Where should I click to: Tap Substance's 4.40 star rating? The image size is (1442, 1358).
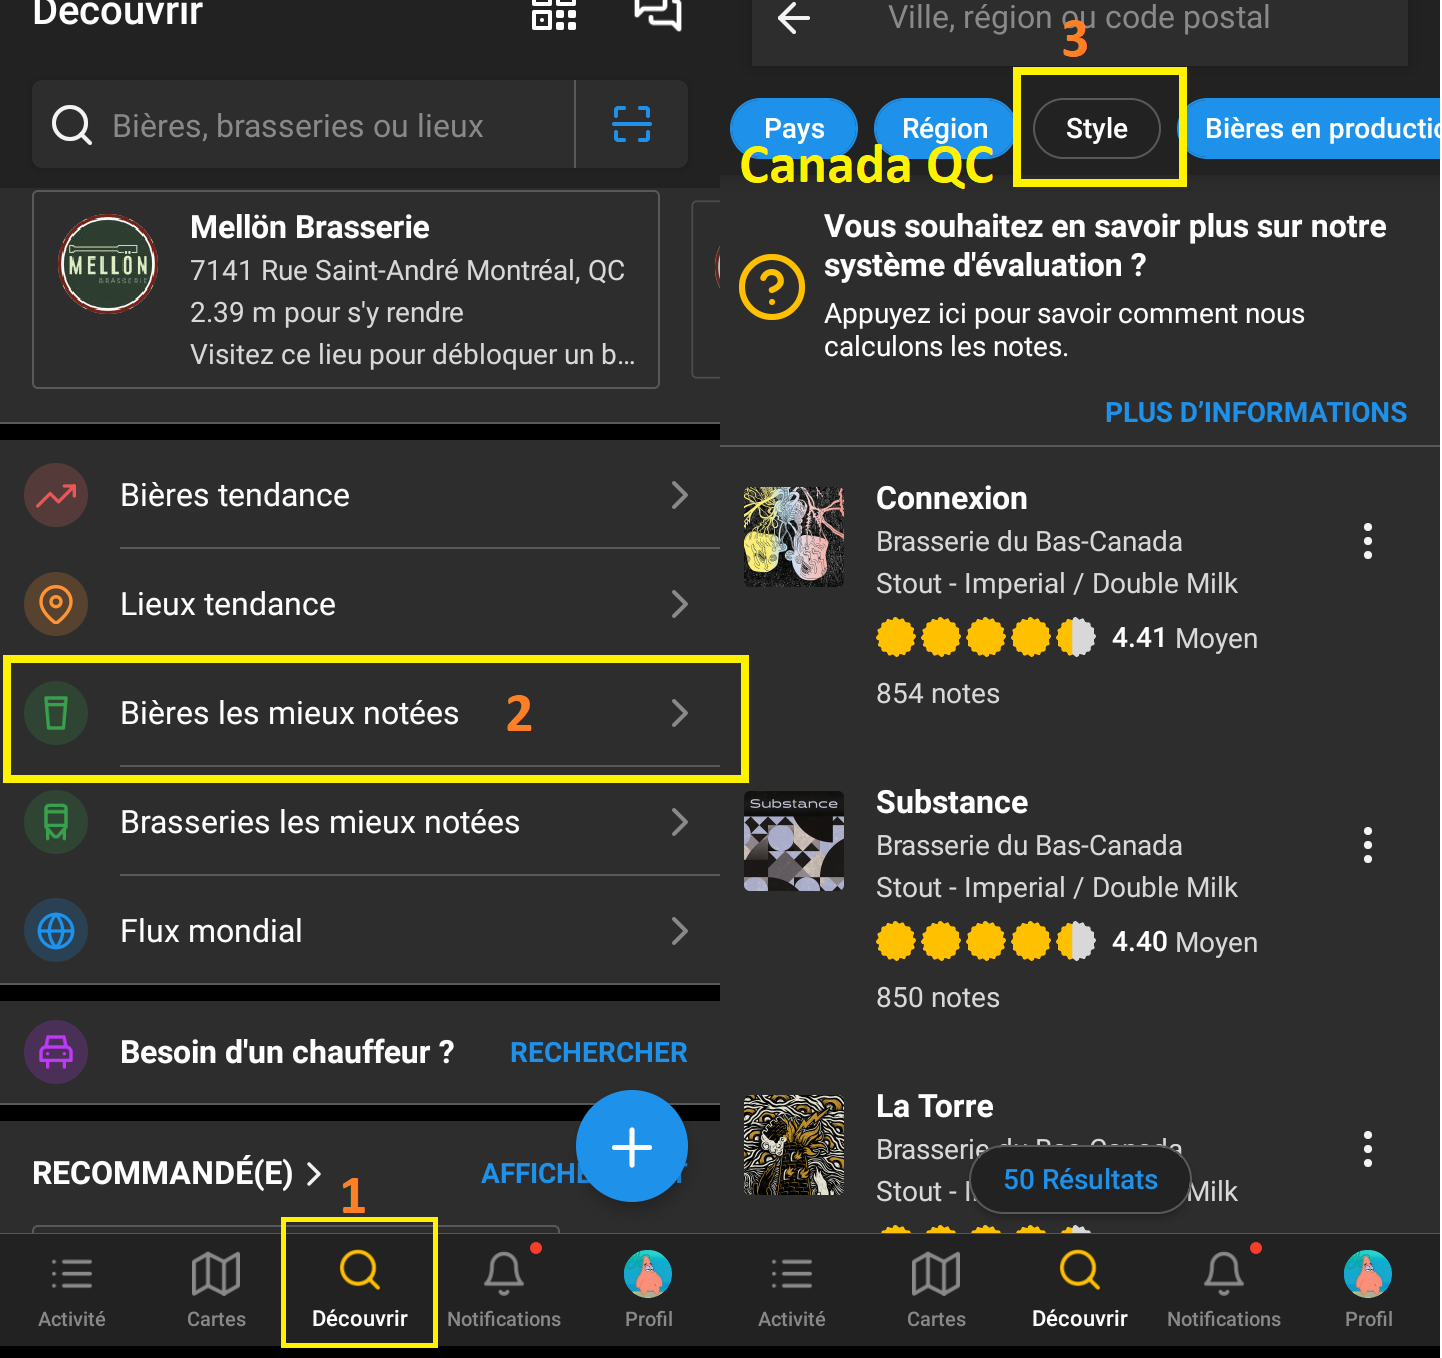pyautogui.click(x=1067, y=941)
